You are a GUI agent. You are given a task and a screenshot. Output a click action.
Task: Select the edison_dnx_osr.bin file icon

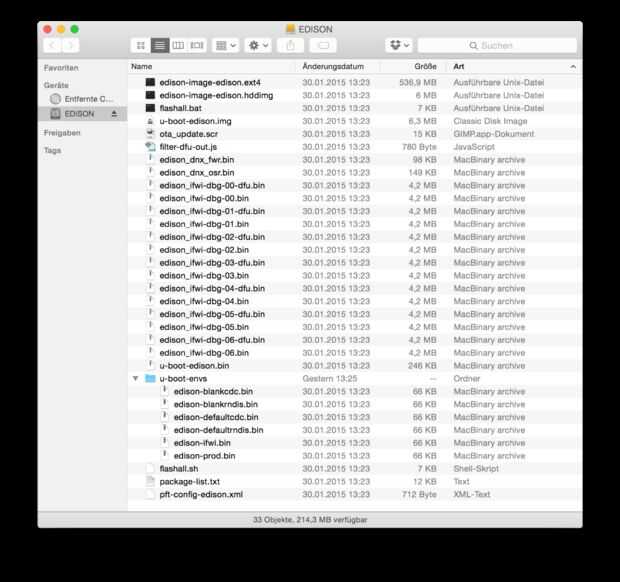(x=150, y=172)
